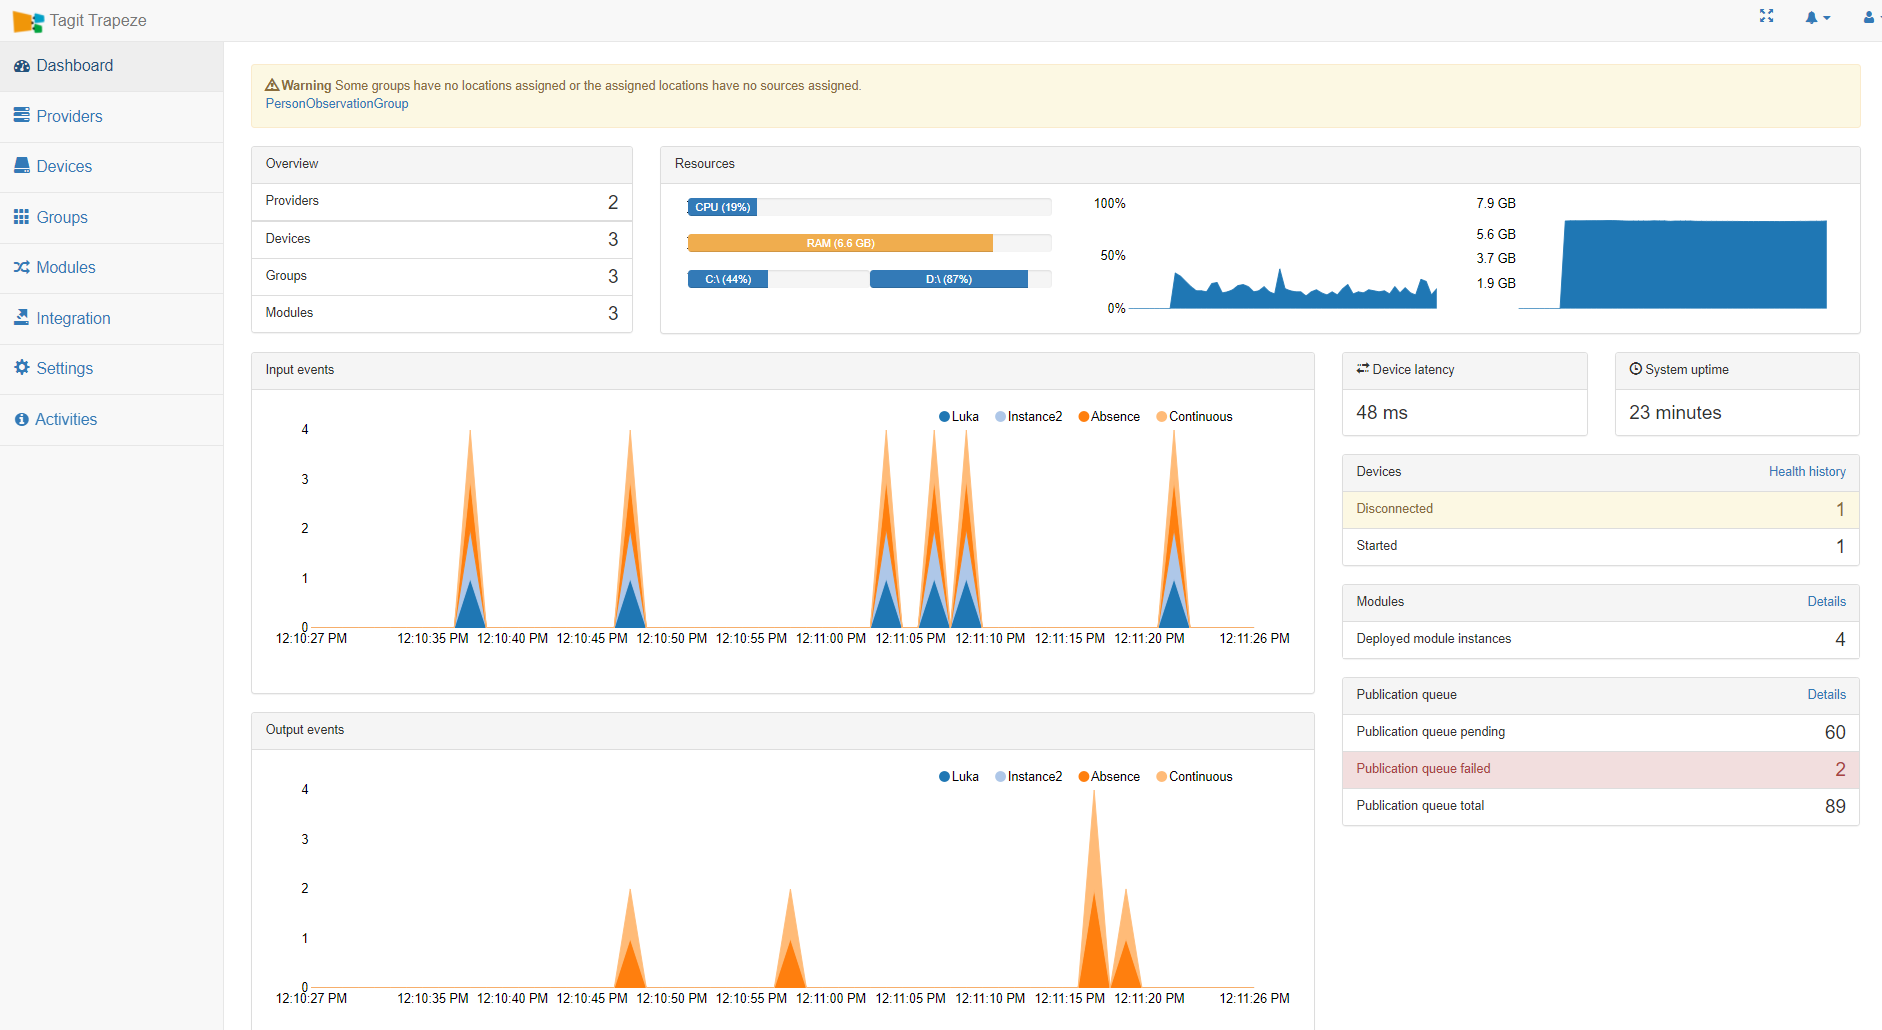
Task: Toggle Luka series in Input events legend
Action: [x=959, y=417]
